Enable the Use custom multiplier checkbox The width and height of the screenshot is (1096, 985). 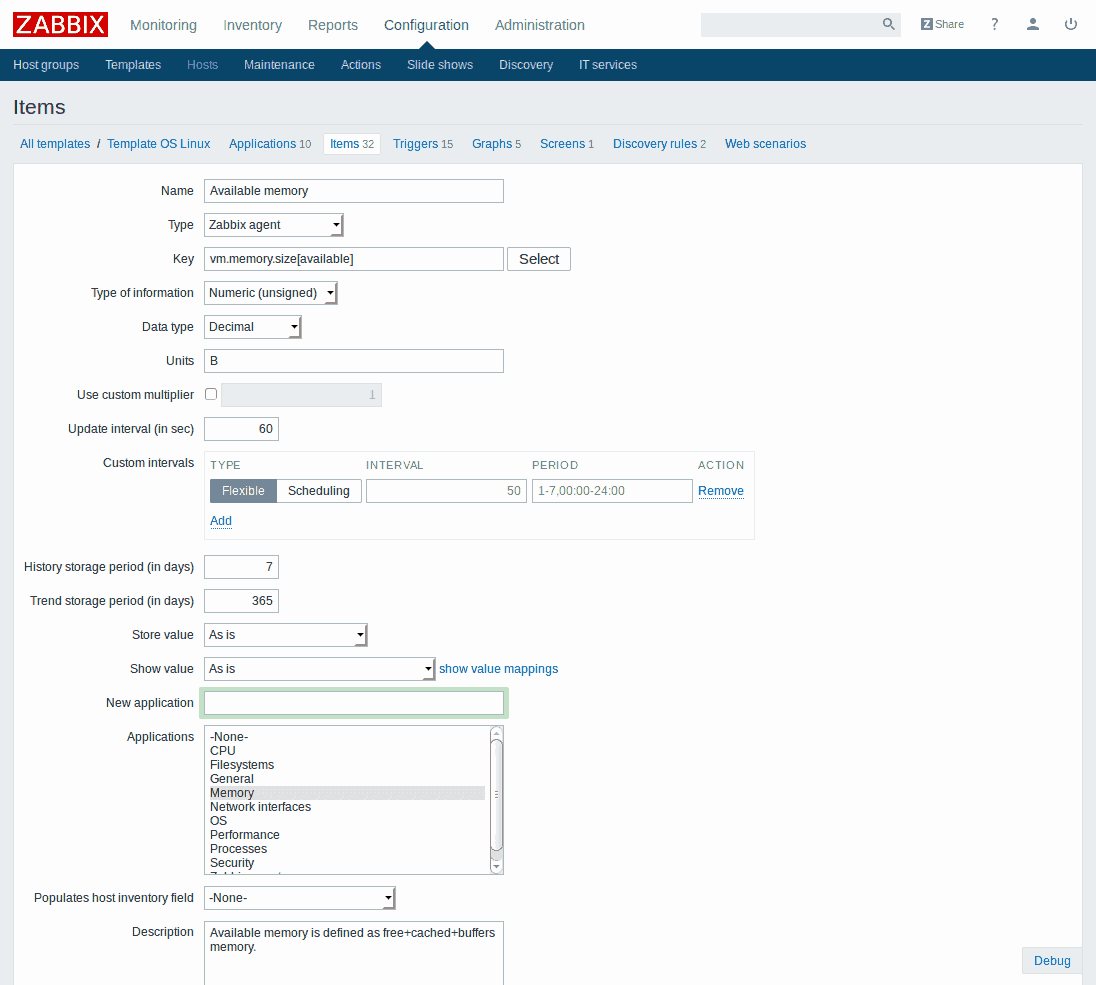(x=211, y=394)
